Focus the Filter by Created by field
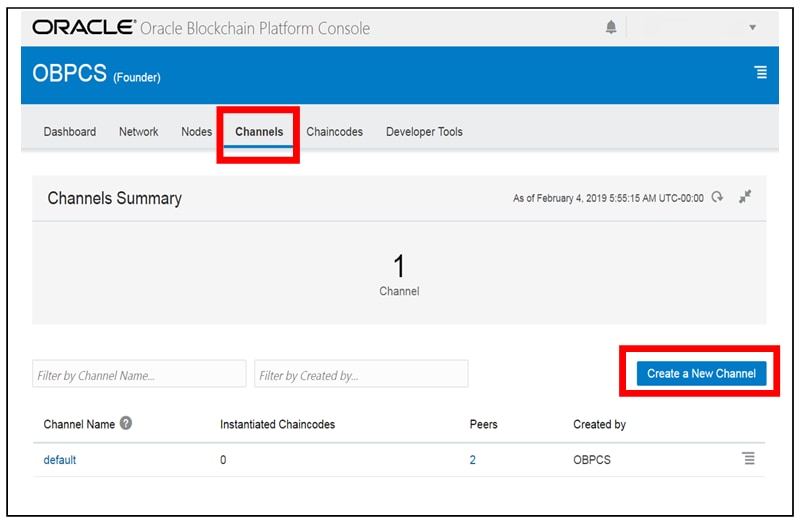The height and width of the screenshot is (525, 800). (361, 376)
